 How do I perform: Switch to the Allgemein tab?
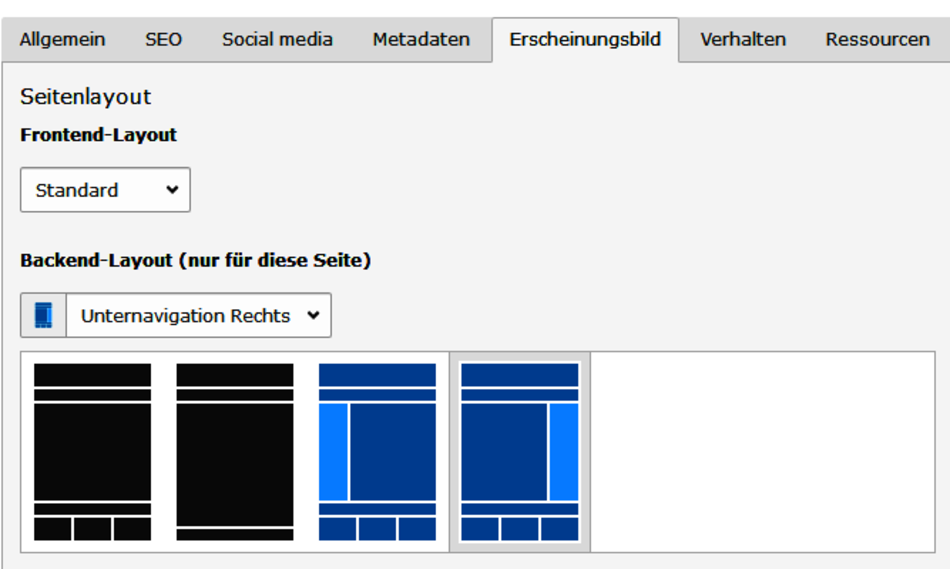(62, 40)
